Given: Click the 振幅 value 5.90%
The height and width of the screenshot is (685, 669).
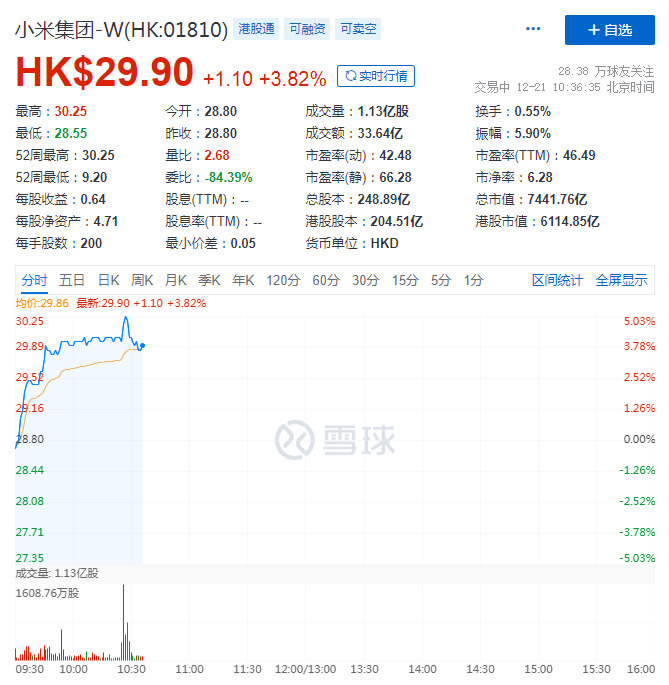Looking at the screenshot, I should [x=533, y=133].
